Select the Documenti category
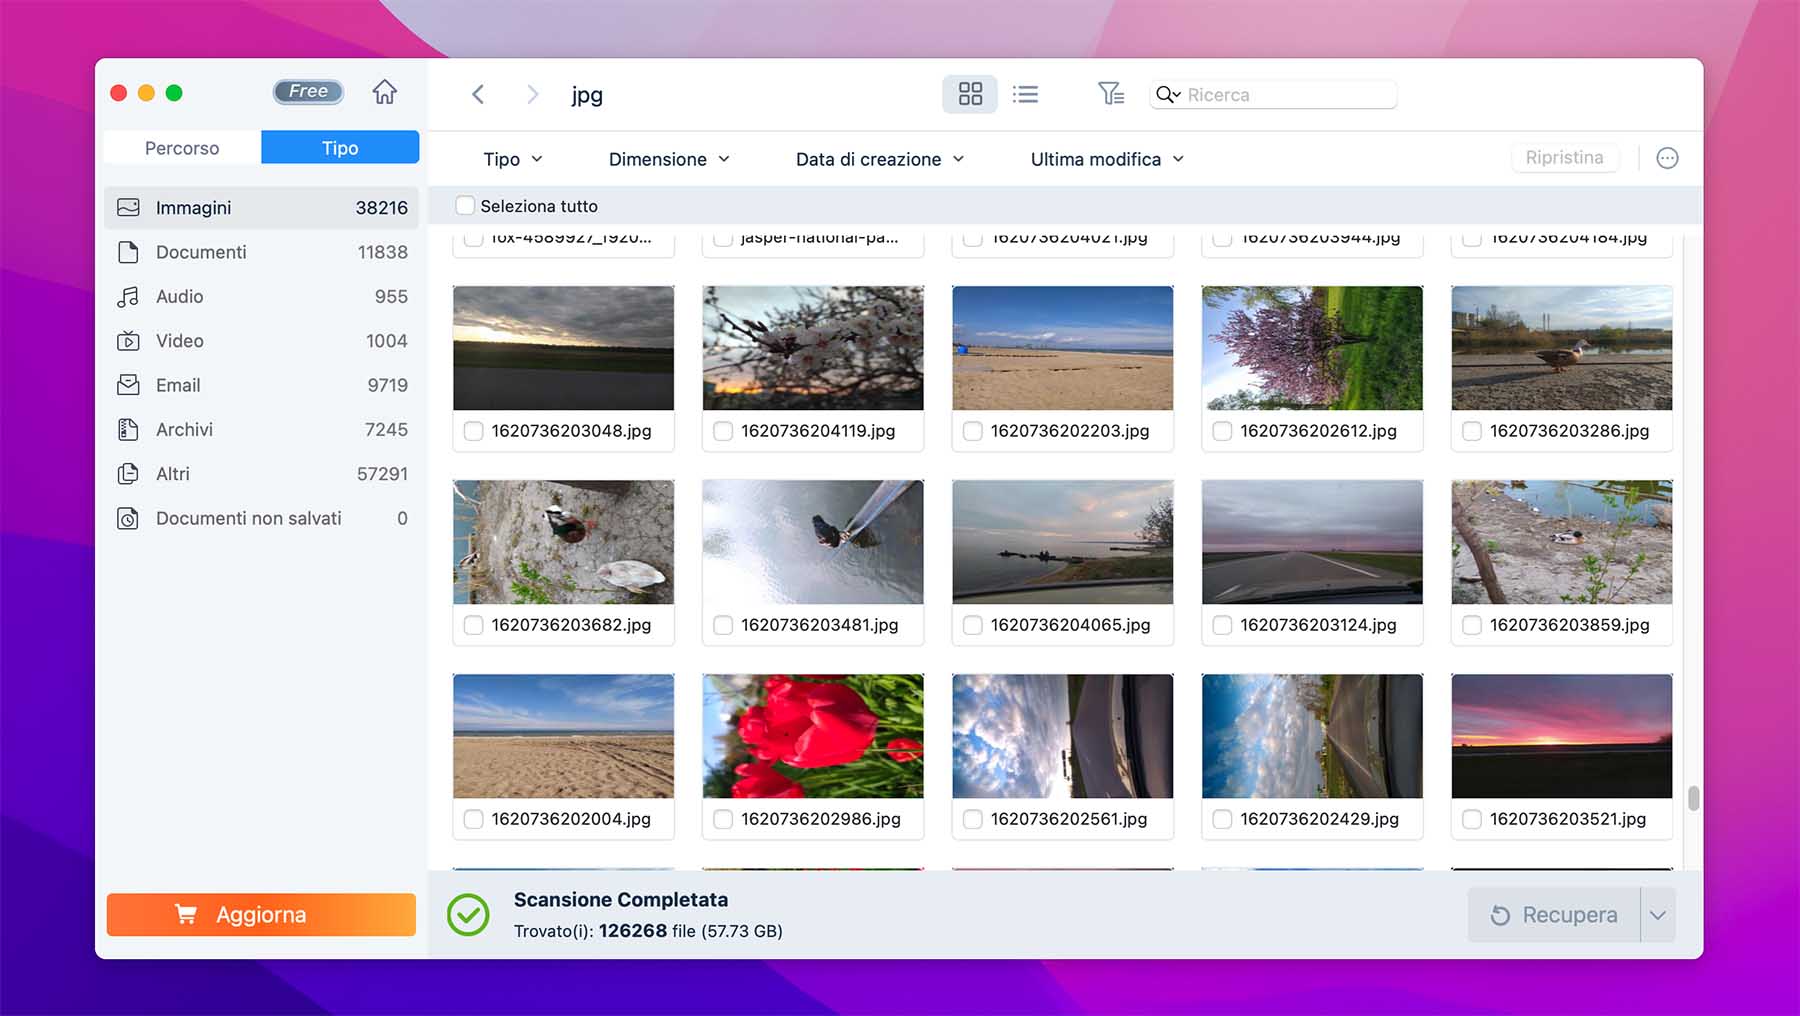 click(262, 252)
